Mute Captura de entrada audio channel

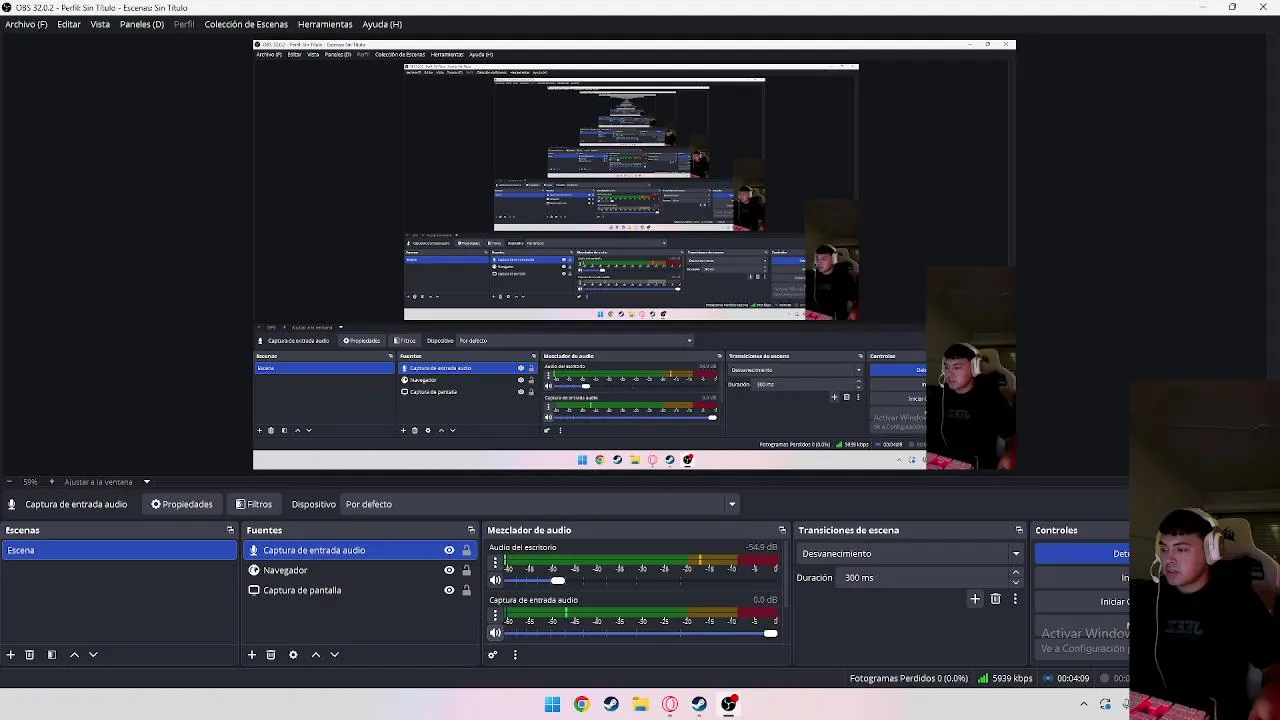point(495,633)
